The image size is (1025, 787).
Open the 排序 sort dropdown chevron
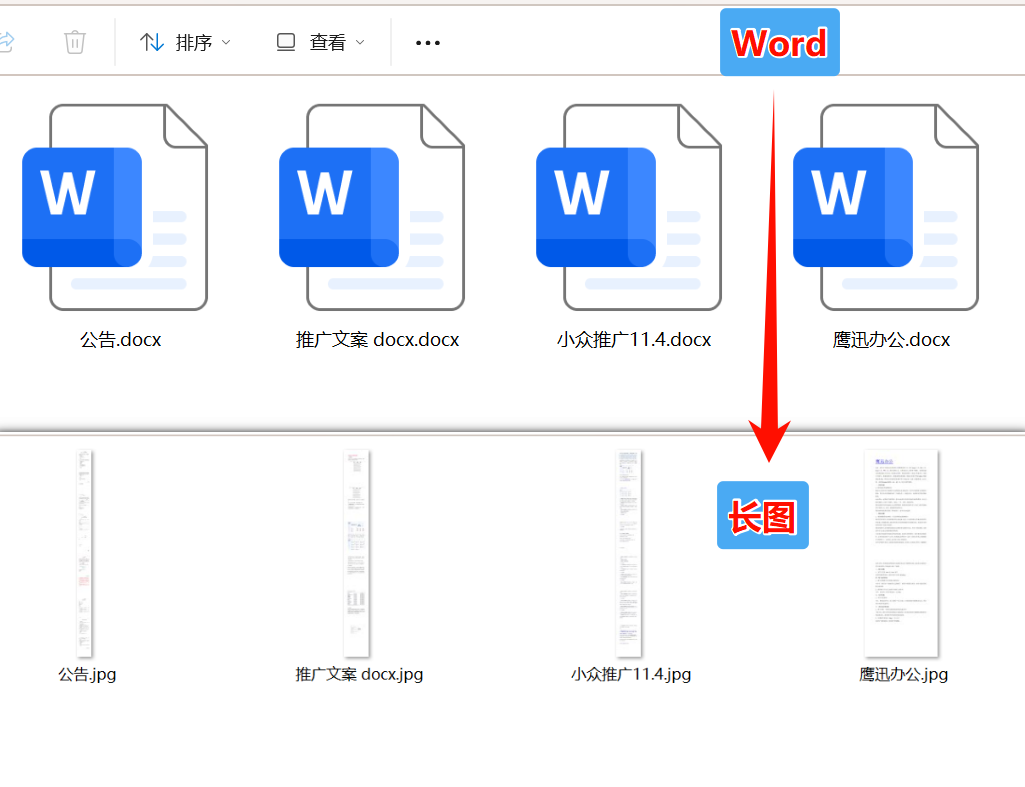(x=227, y=42)
